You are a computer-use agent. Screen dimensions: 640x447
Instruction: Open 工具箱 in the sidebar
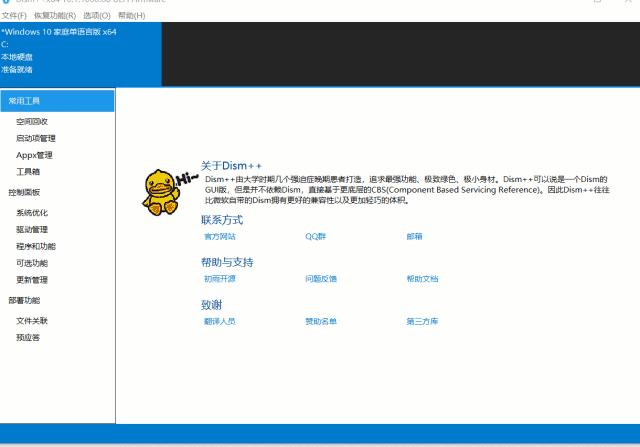(x=28, y=171)
